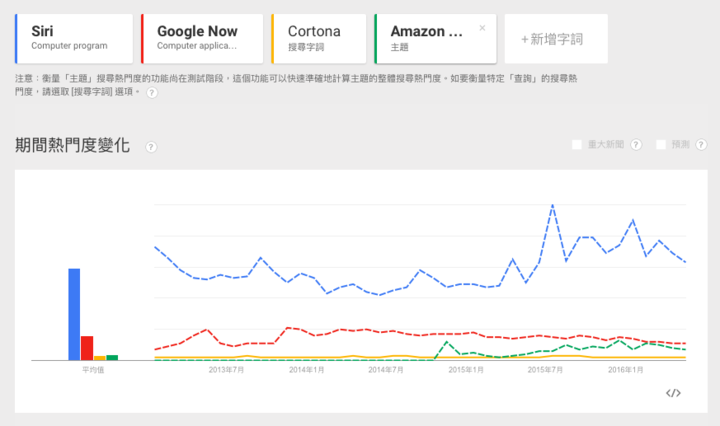This screenshot has height=426, width=720.
Task: Enable the 重大新聞 checkbox
Action: pos(577,145)
